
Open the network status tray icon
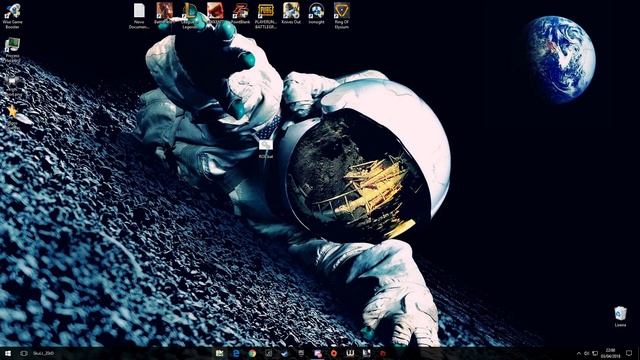tap(595, 353)
